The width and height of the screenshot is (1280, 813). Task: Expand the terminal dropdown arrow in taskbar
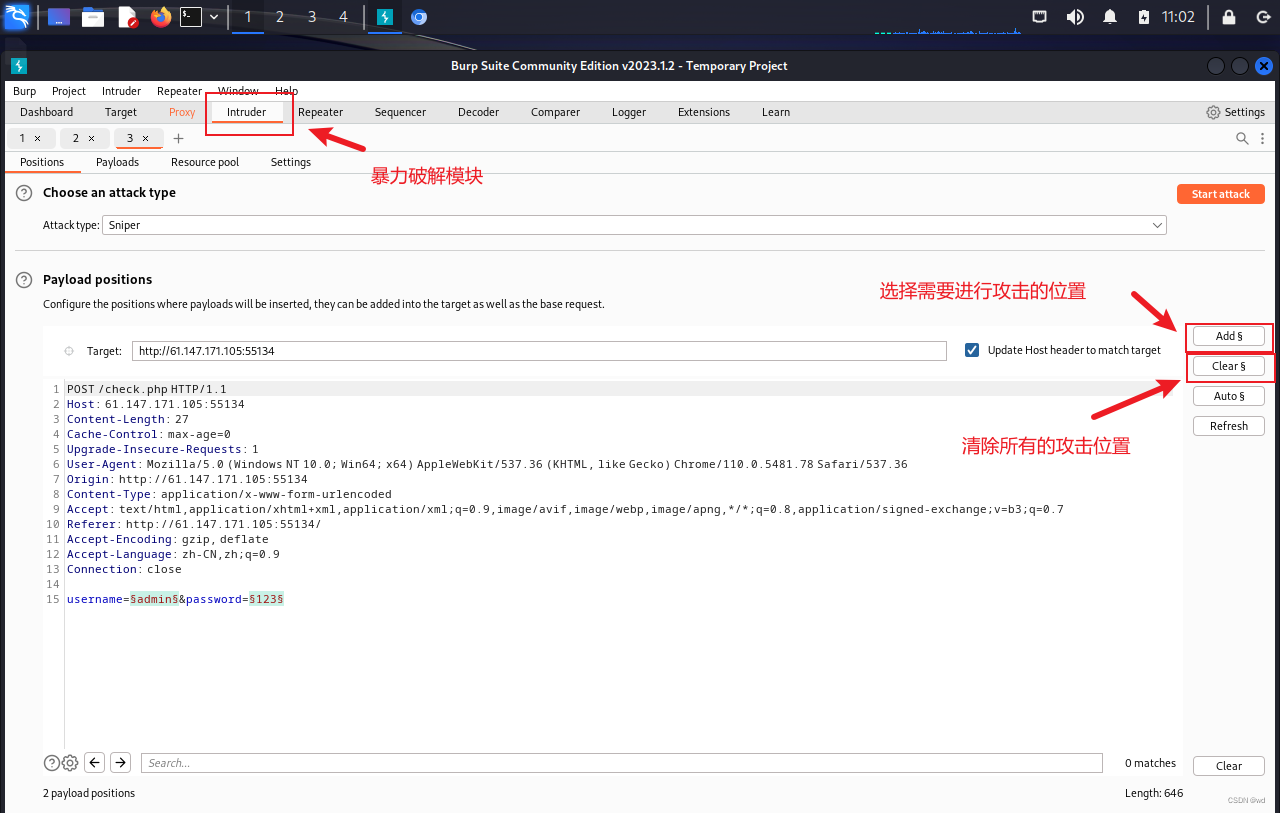click(213, 15)
